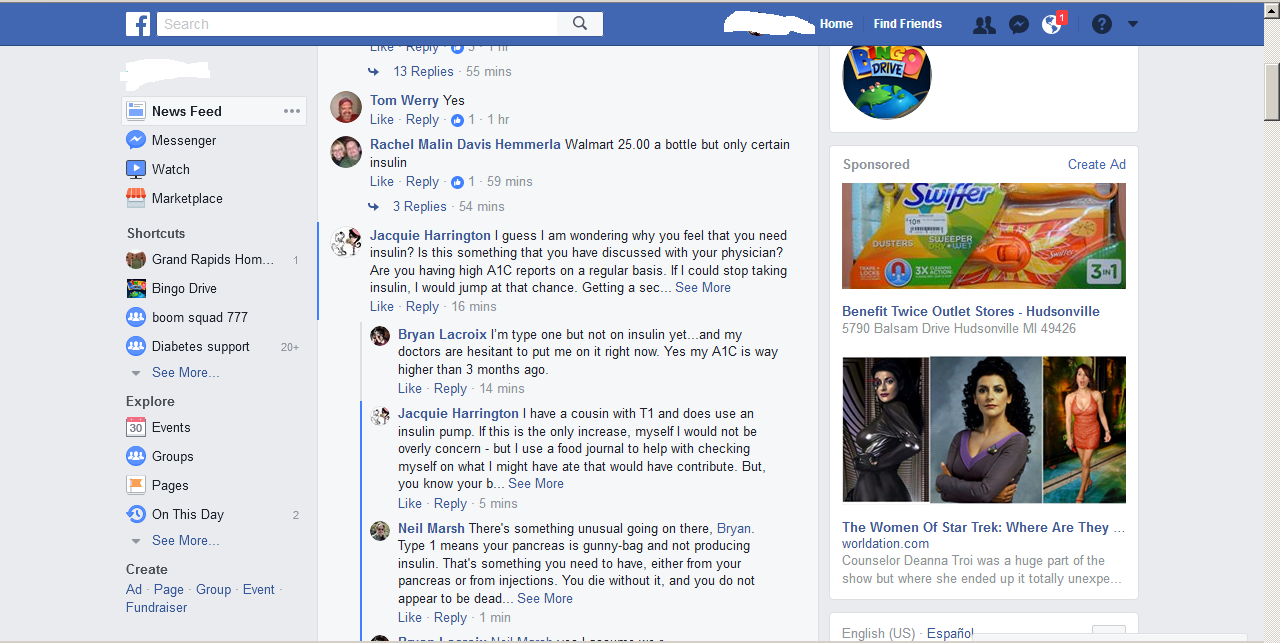Expand See More under Shortcuts
Viewport: 1284px width, 643px height.
[185, 372]
